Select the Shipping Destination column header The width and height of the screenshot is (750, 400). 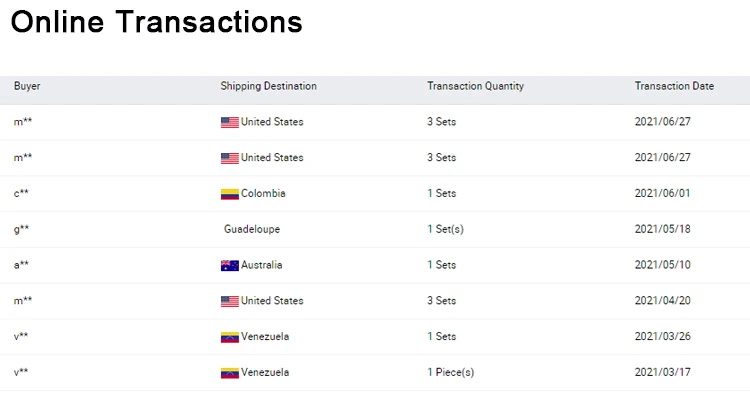click(x=268, y=86)
